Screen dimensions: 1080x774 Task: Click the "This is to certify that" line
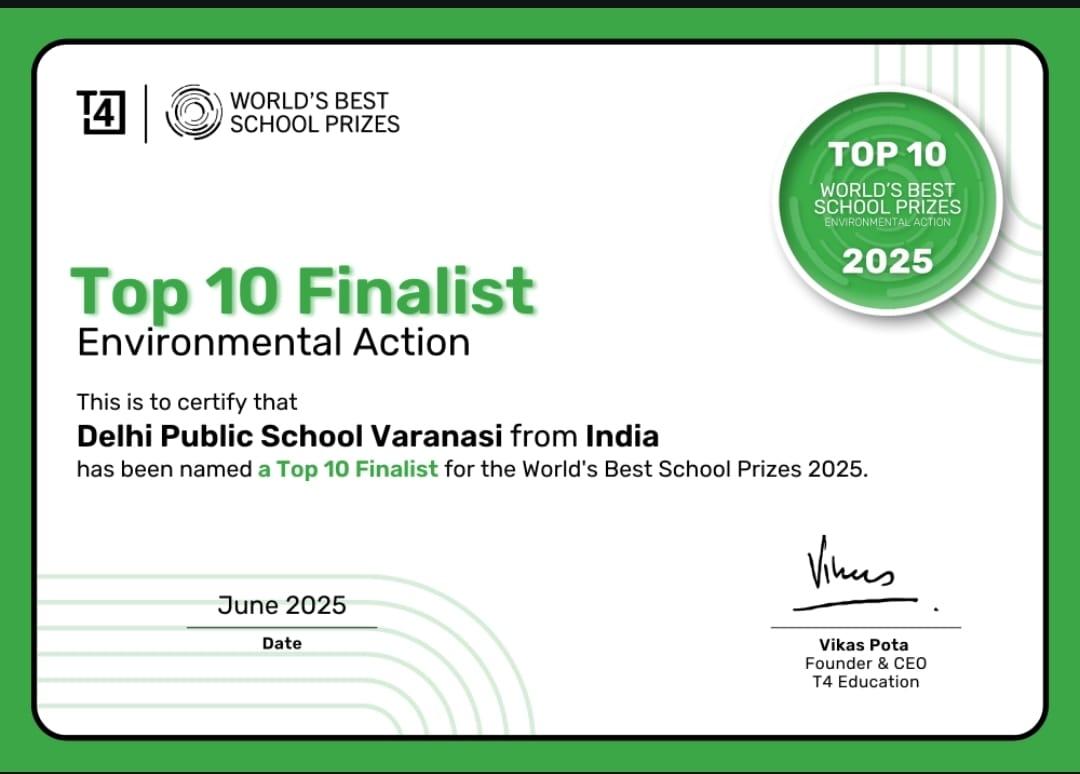tap(187, 402)
